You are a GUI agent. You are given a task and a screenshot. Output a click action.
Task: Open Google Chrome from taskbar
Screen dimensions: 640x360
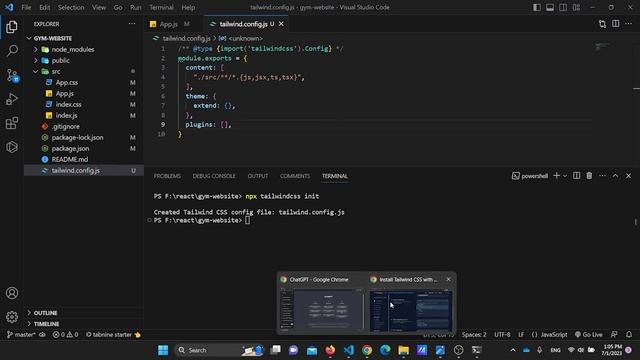tap(367, 350)
